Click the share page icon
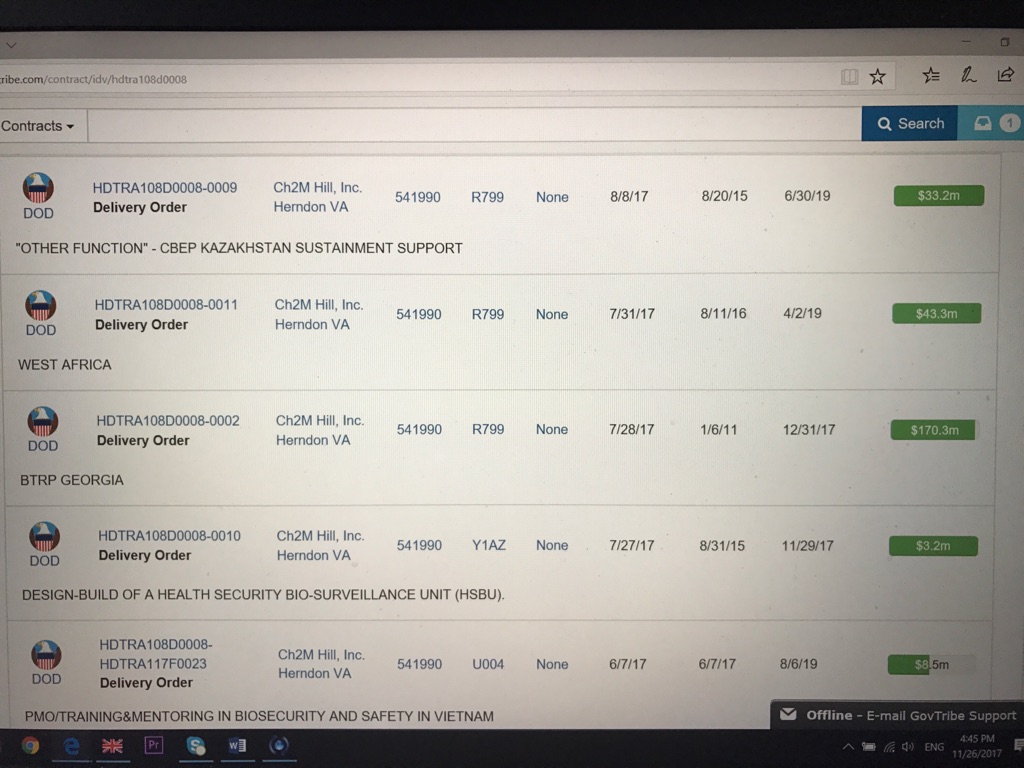This screenshot has width=1024, height=768. point(1005,75)
